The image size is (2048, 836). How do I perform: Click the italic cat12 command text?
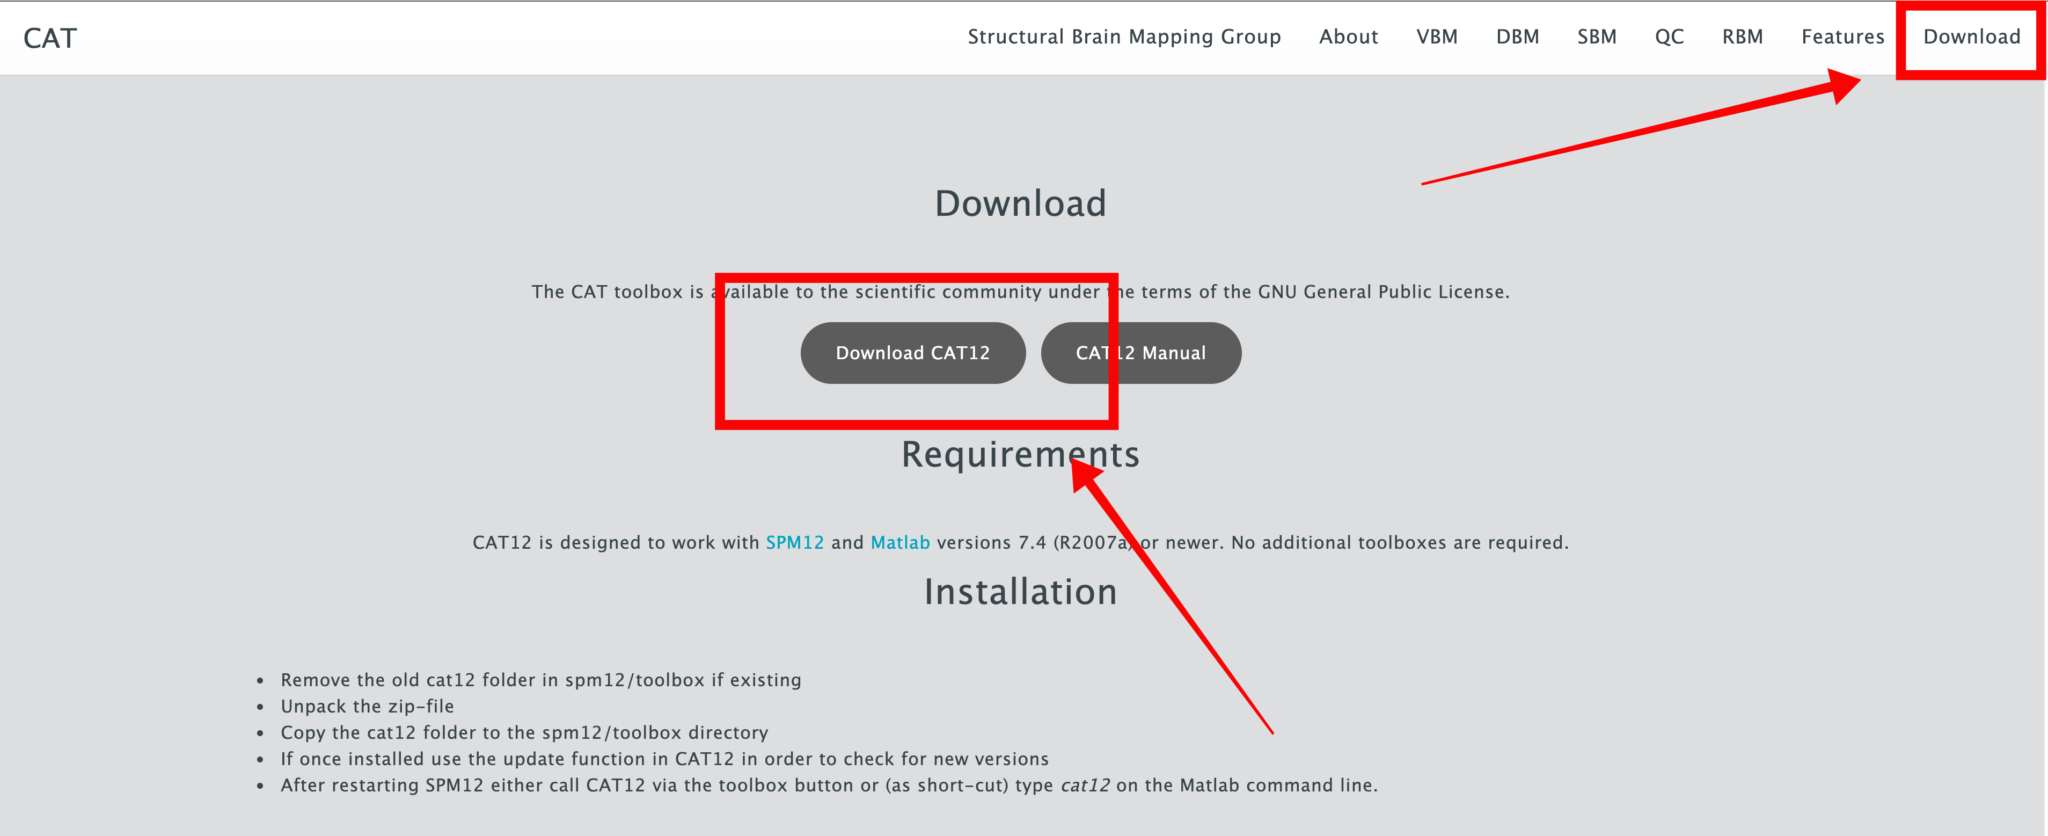[1085, 786]
